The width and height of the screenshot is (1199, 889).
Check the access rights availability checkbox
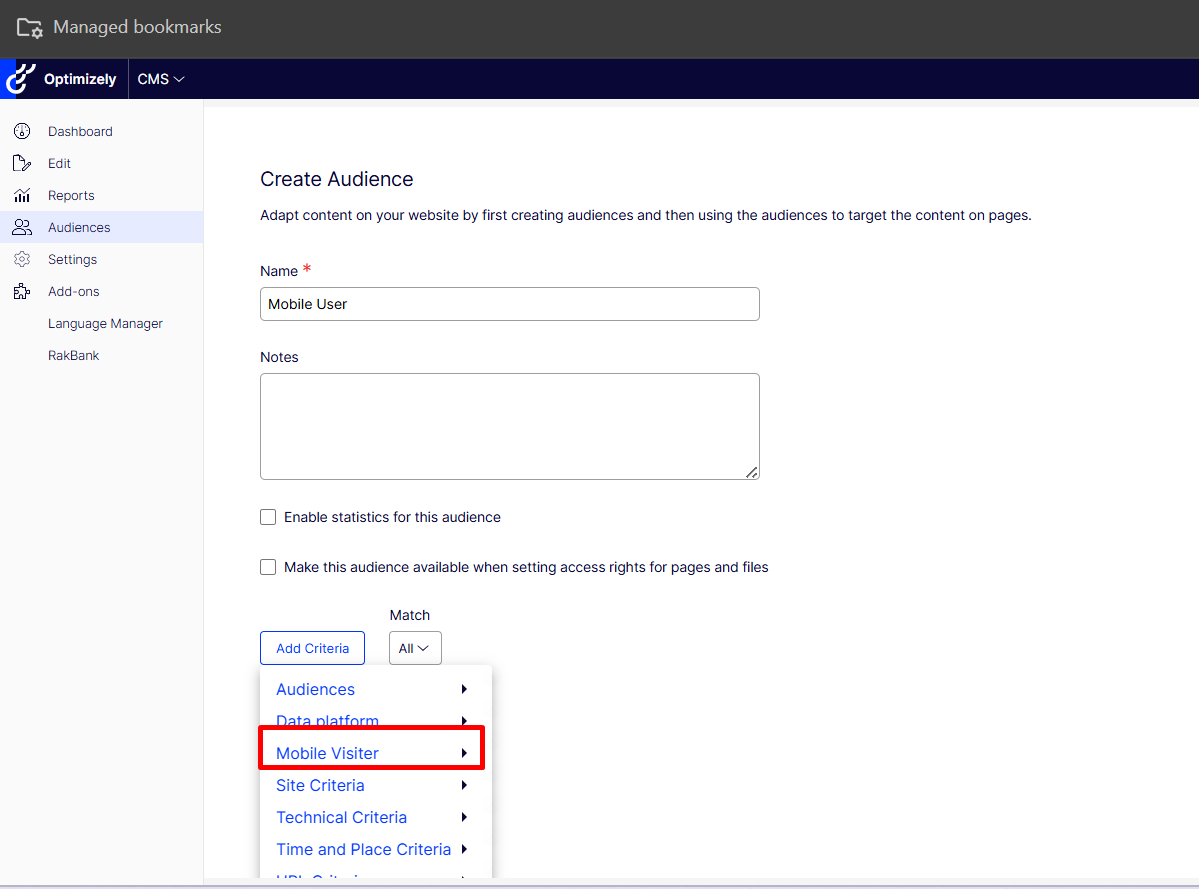[268, 567]
